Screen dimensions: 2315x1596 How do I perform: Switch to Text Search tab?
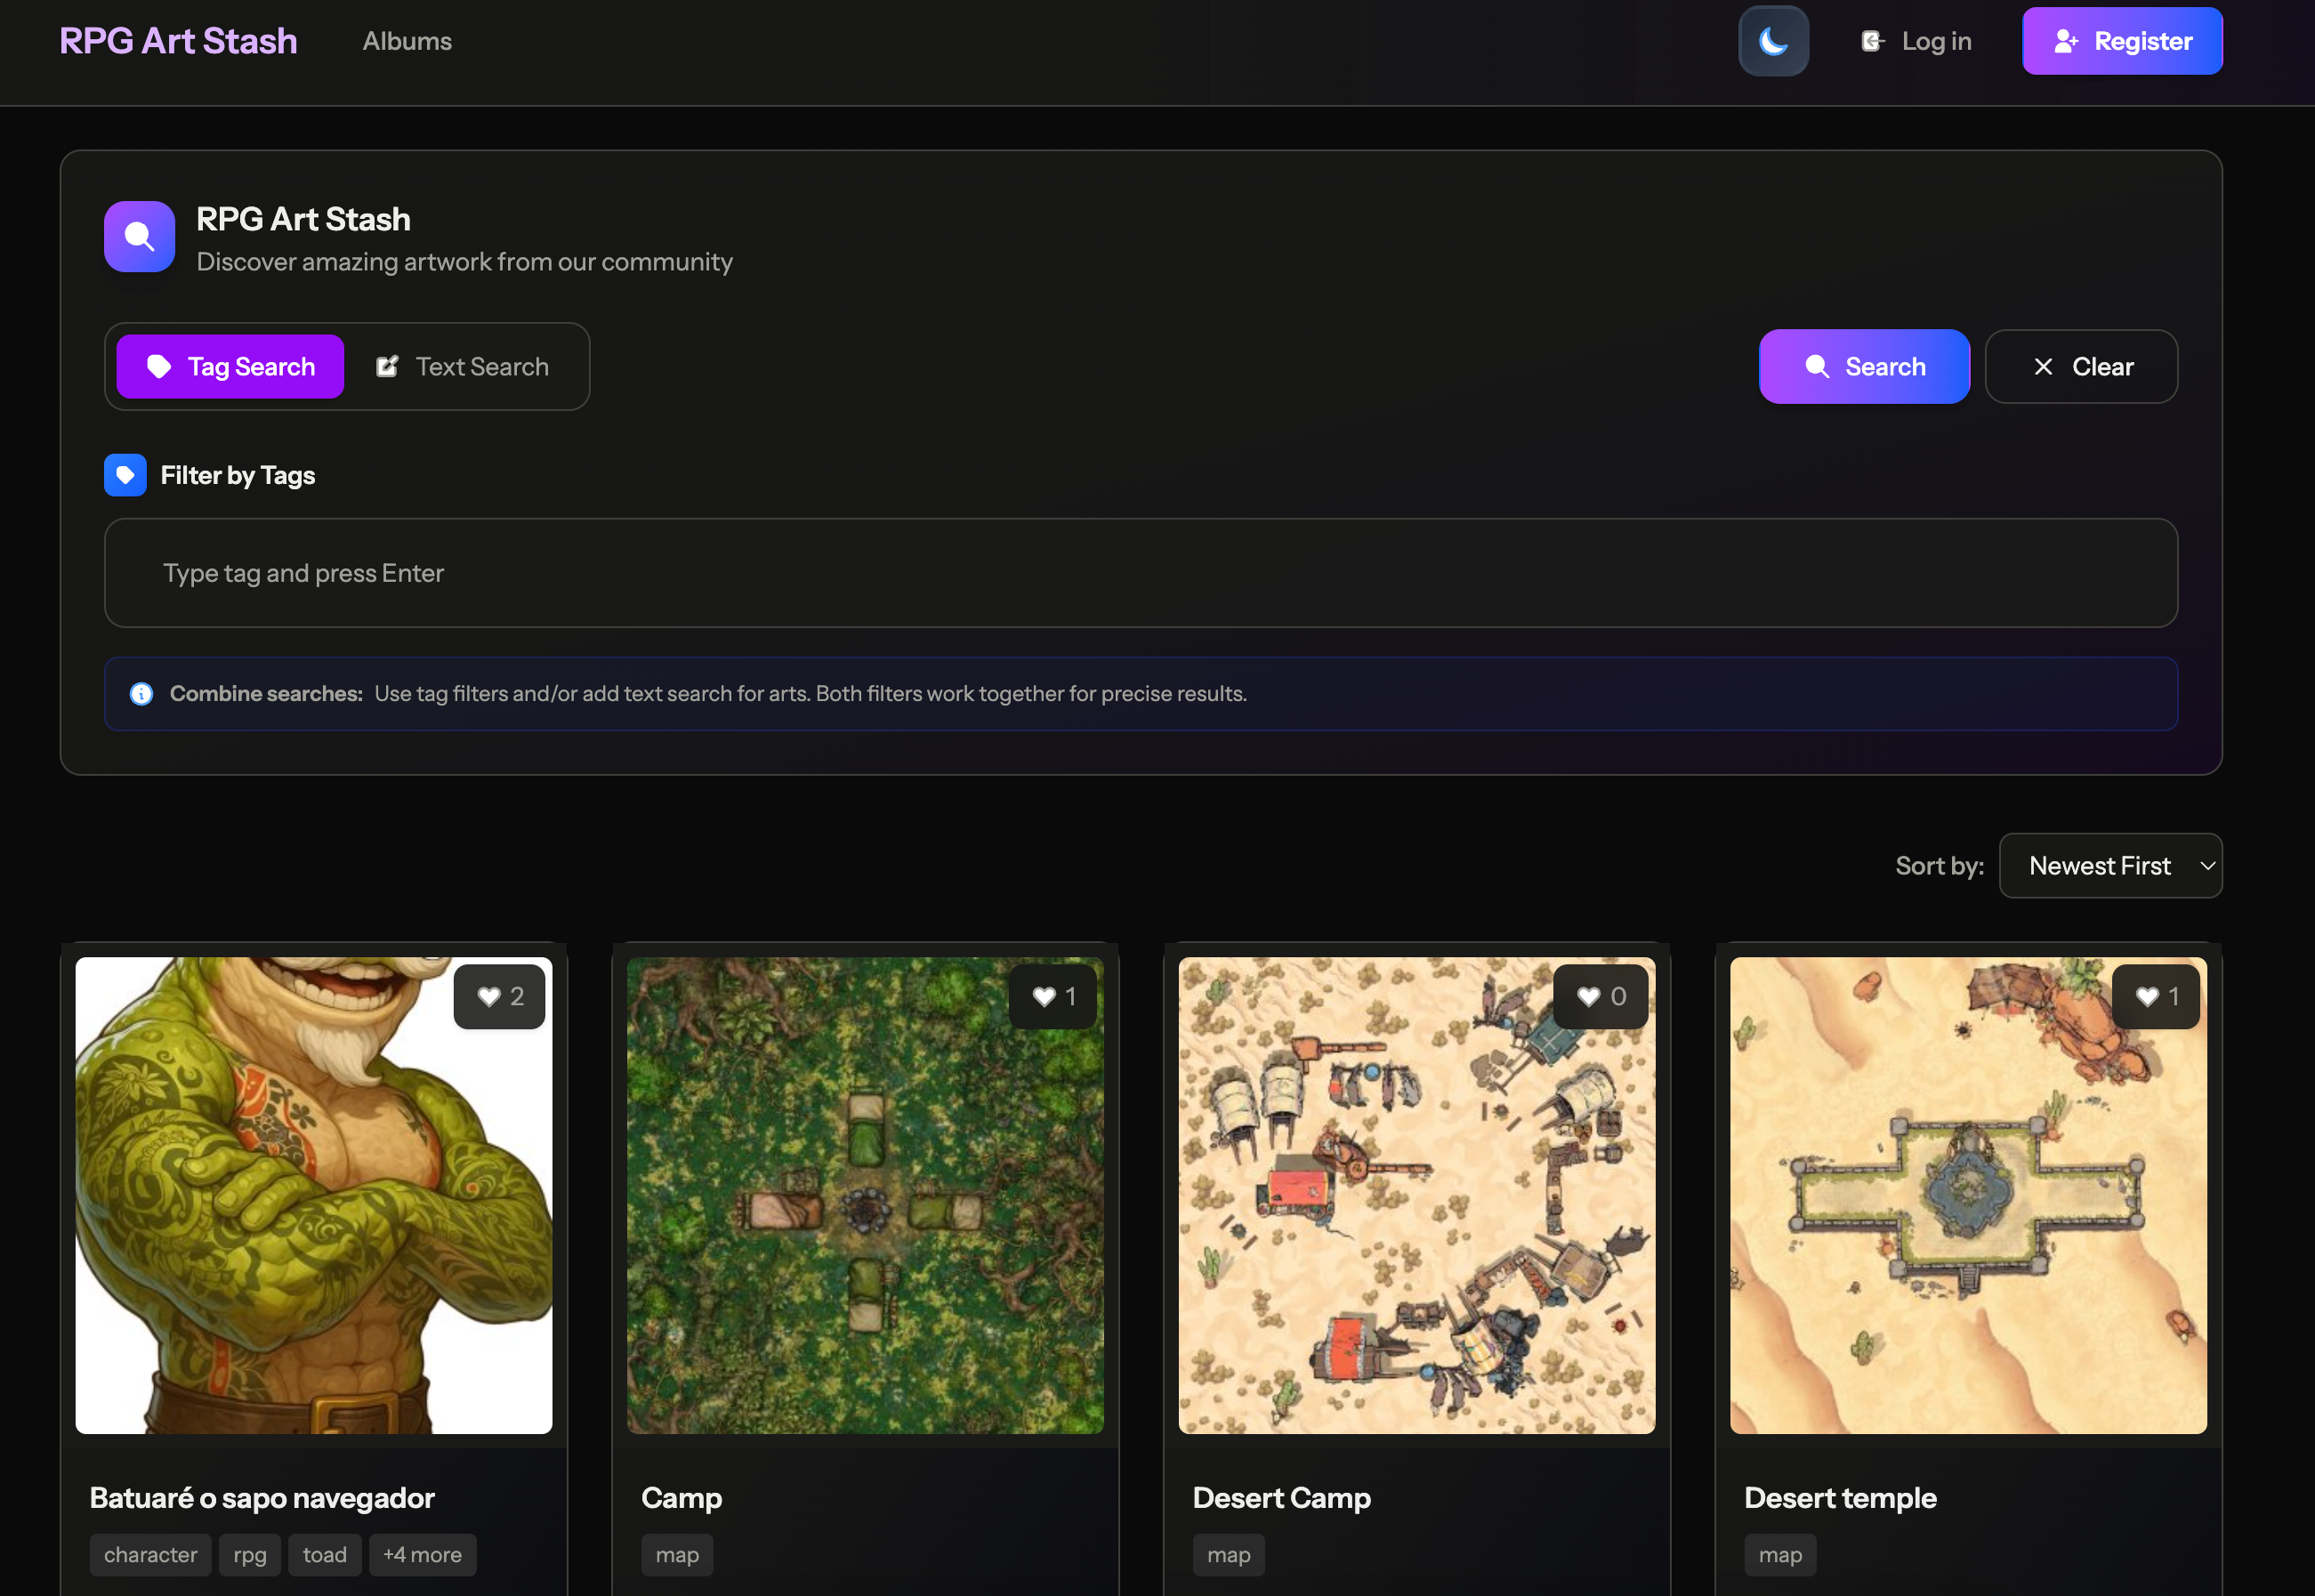coord(463,367)
